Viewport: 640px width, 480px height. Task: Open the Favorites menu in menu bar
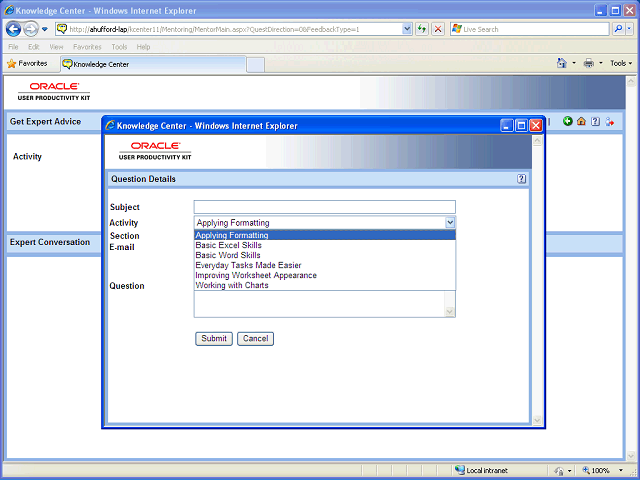click(87, 47)
